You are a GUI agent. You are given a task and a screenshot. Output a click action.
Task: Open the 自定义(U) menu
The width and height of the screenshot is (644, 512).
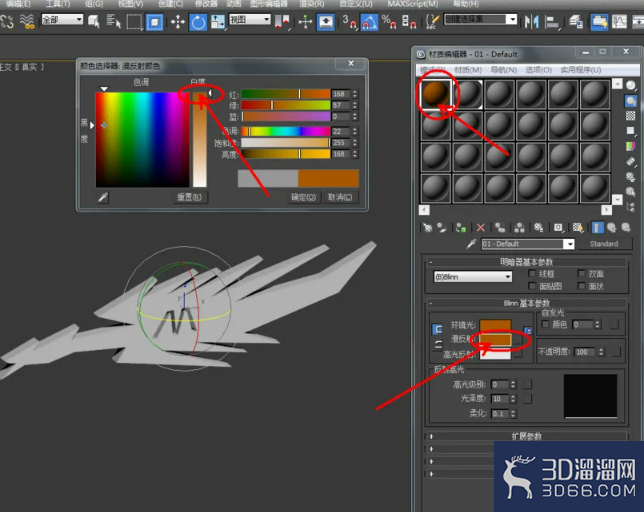coord(356,4)
